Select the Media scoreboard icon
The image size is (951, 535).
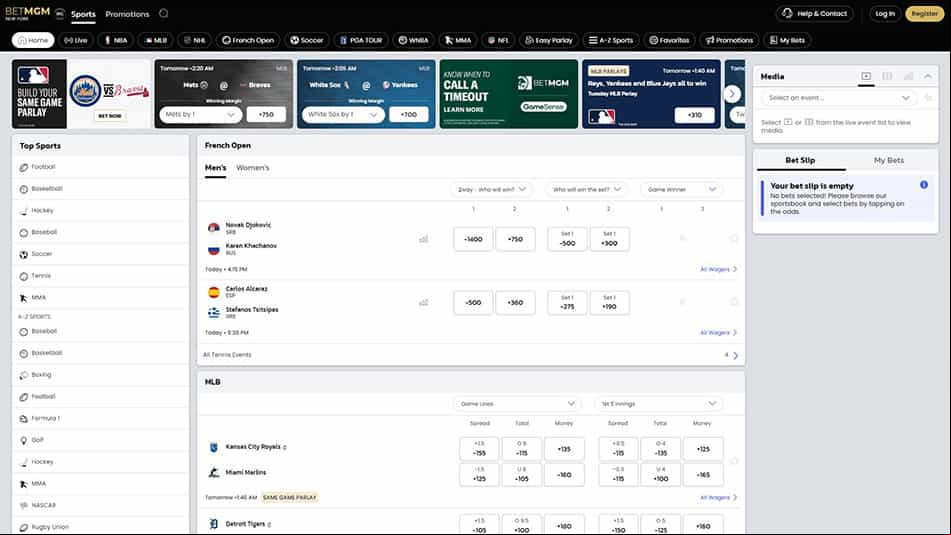[887, 76]
